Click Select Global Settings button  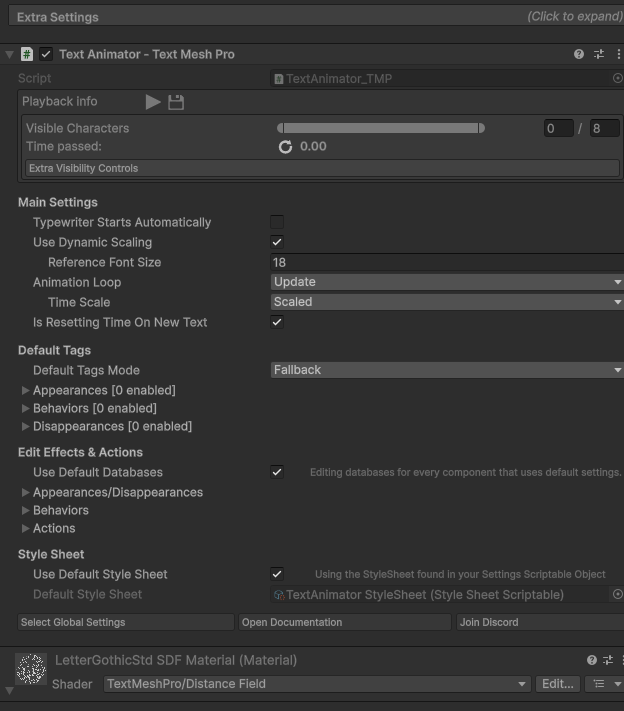126,622
